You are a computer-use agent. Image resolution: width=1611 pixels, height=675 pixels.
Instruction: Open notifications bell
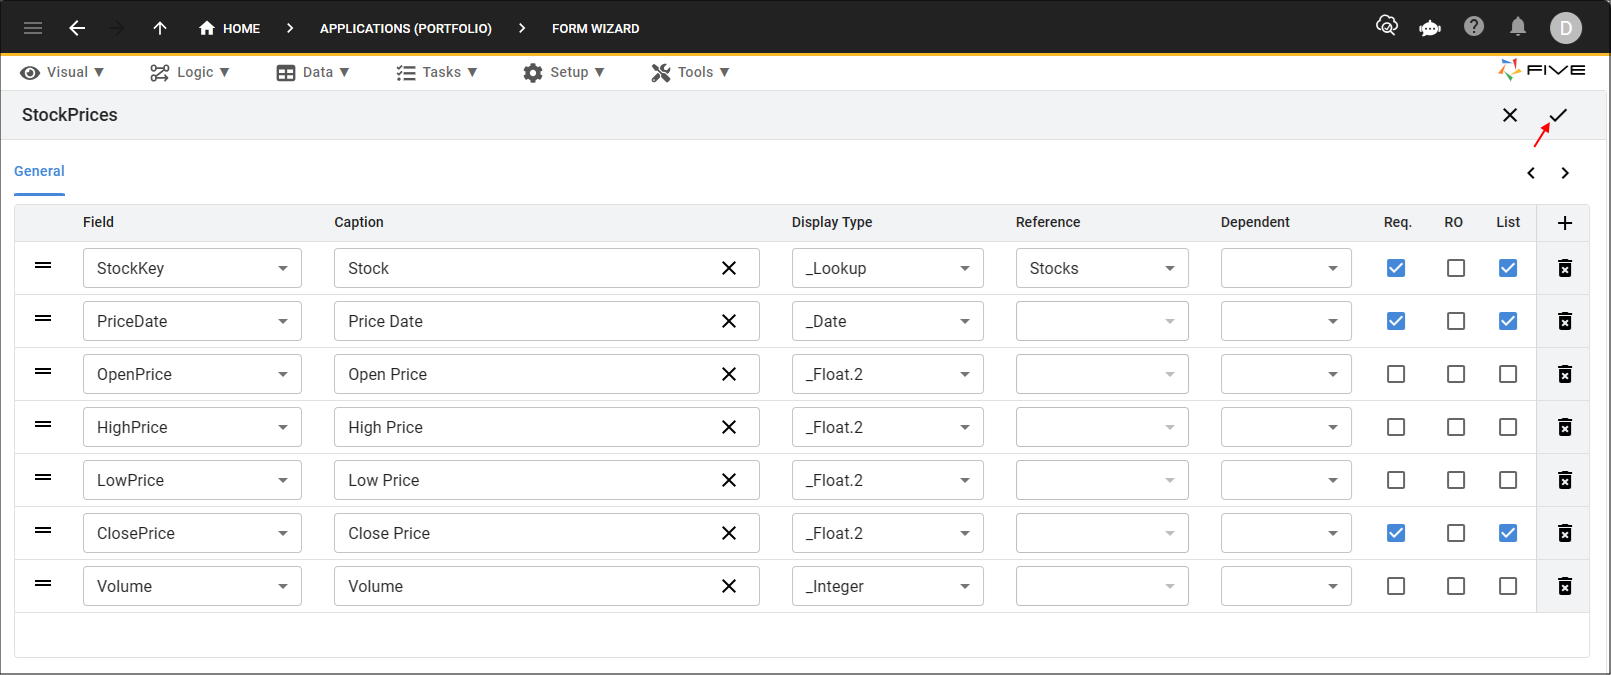tap(1518, 27)
